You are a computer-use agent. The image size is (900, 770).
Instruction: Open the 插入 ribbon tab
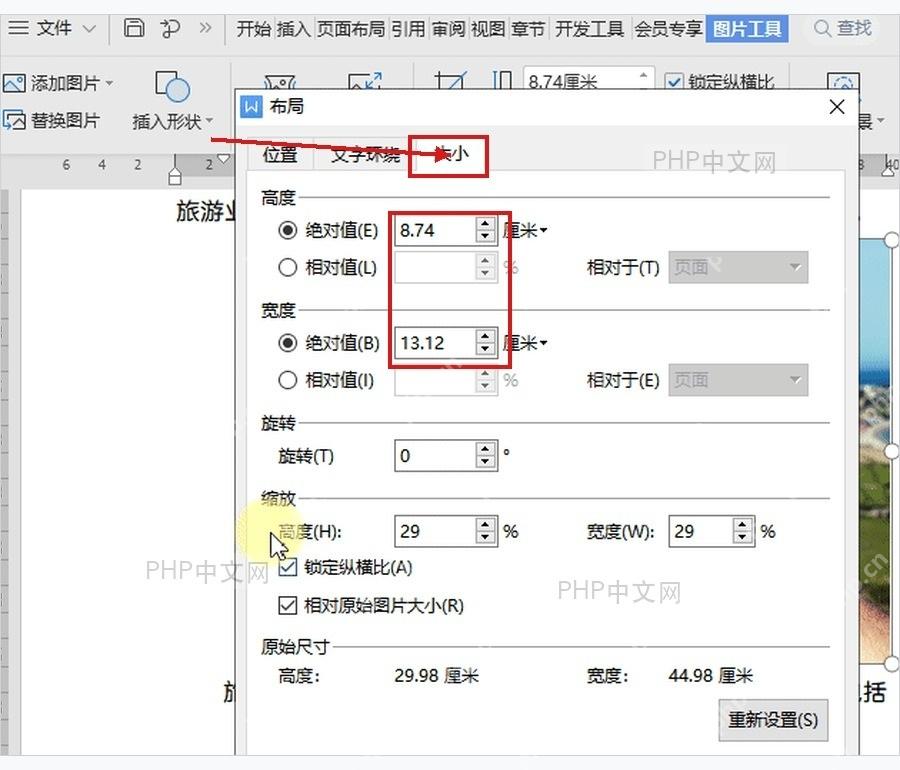(293, 28)
